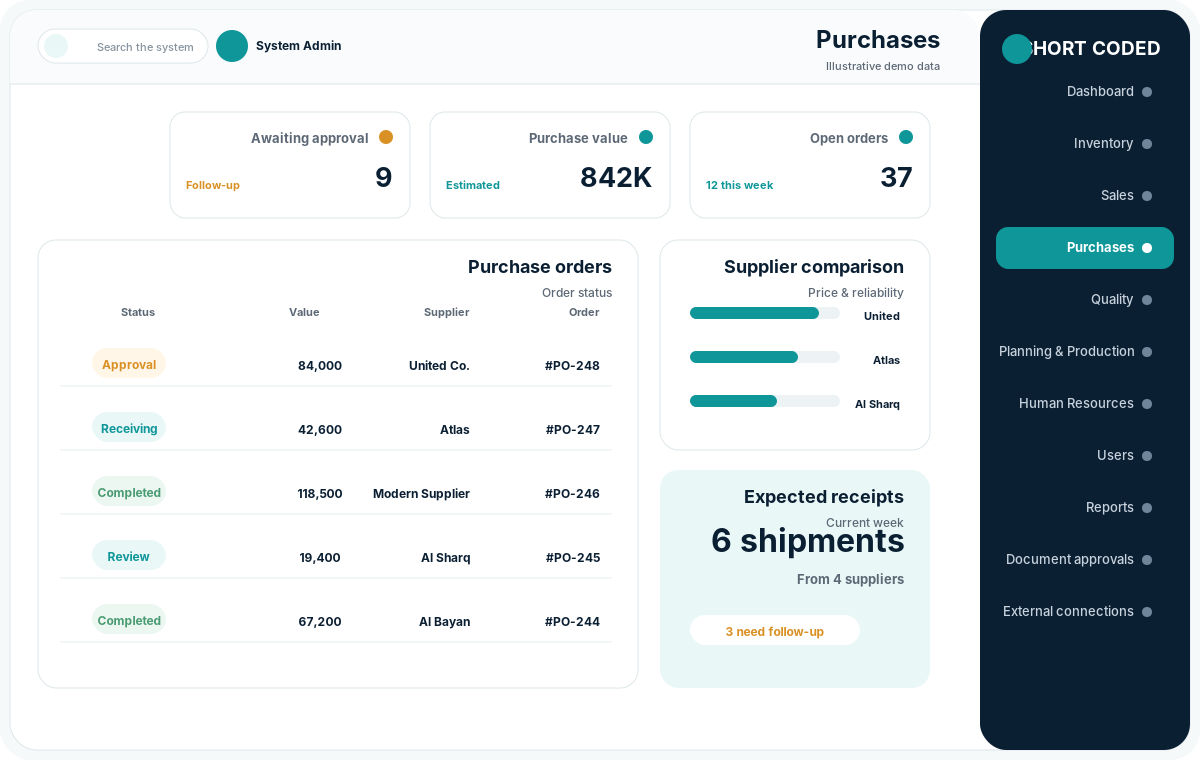Click the Supplier column header
1200x760 pixels.
[446, 312]
